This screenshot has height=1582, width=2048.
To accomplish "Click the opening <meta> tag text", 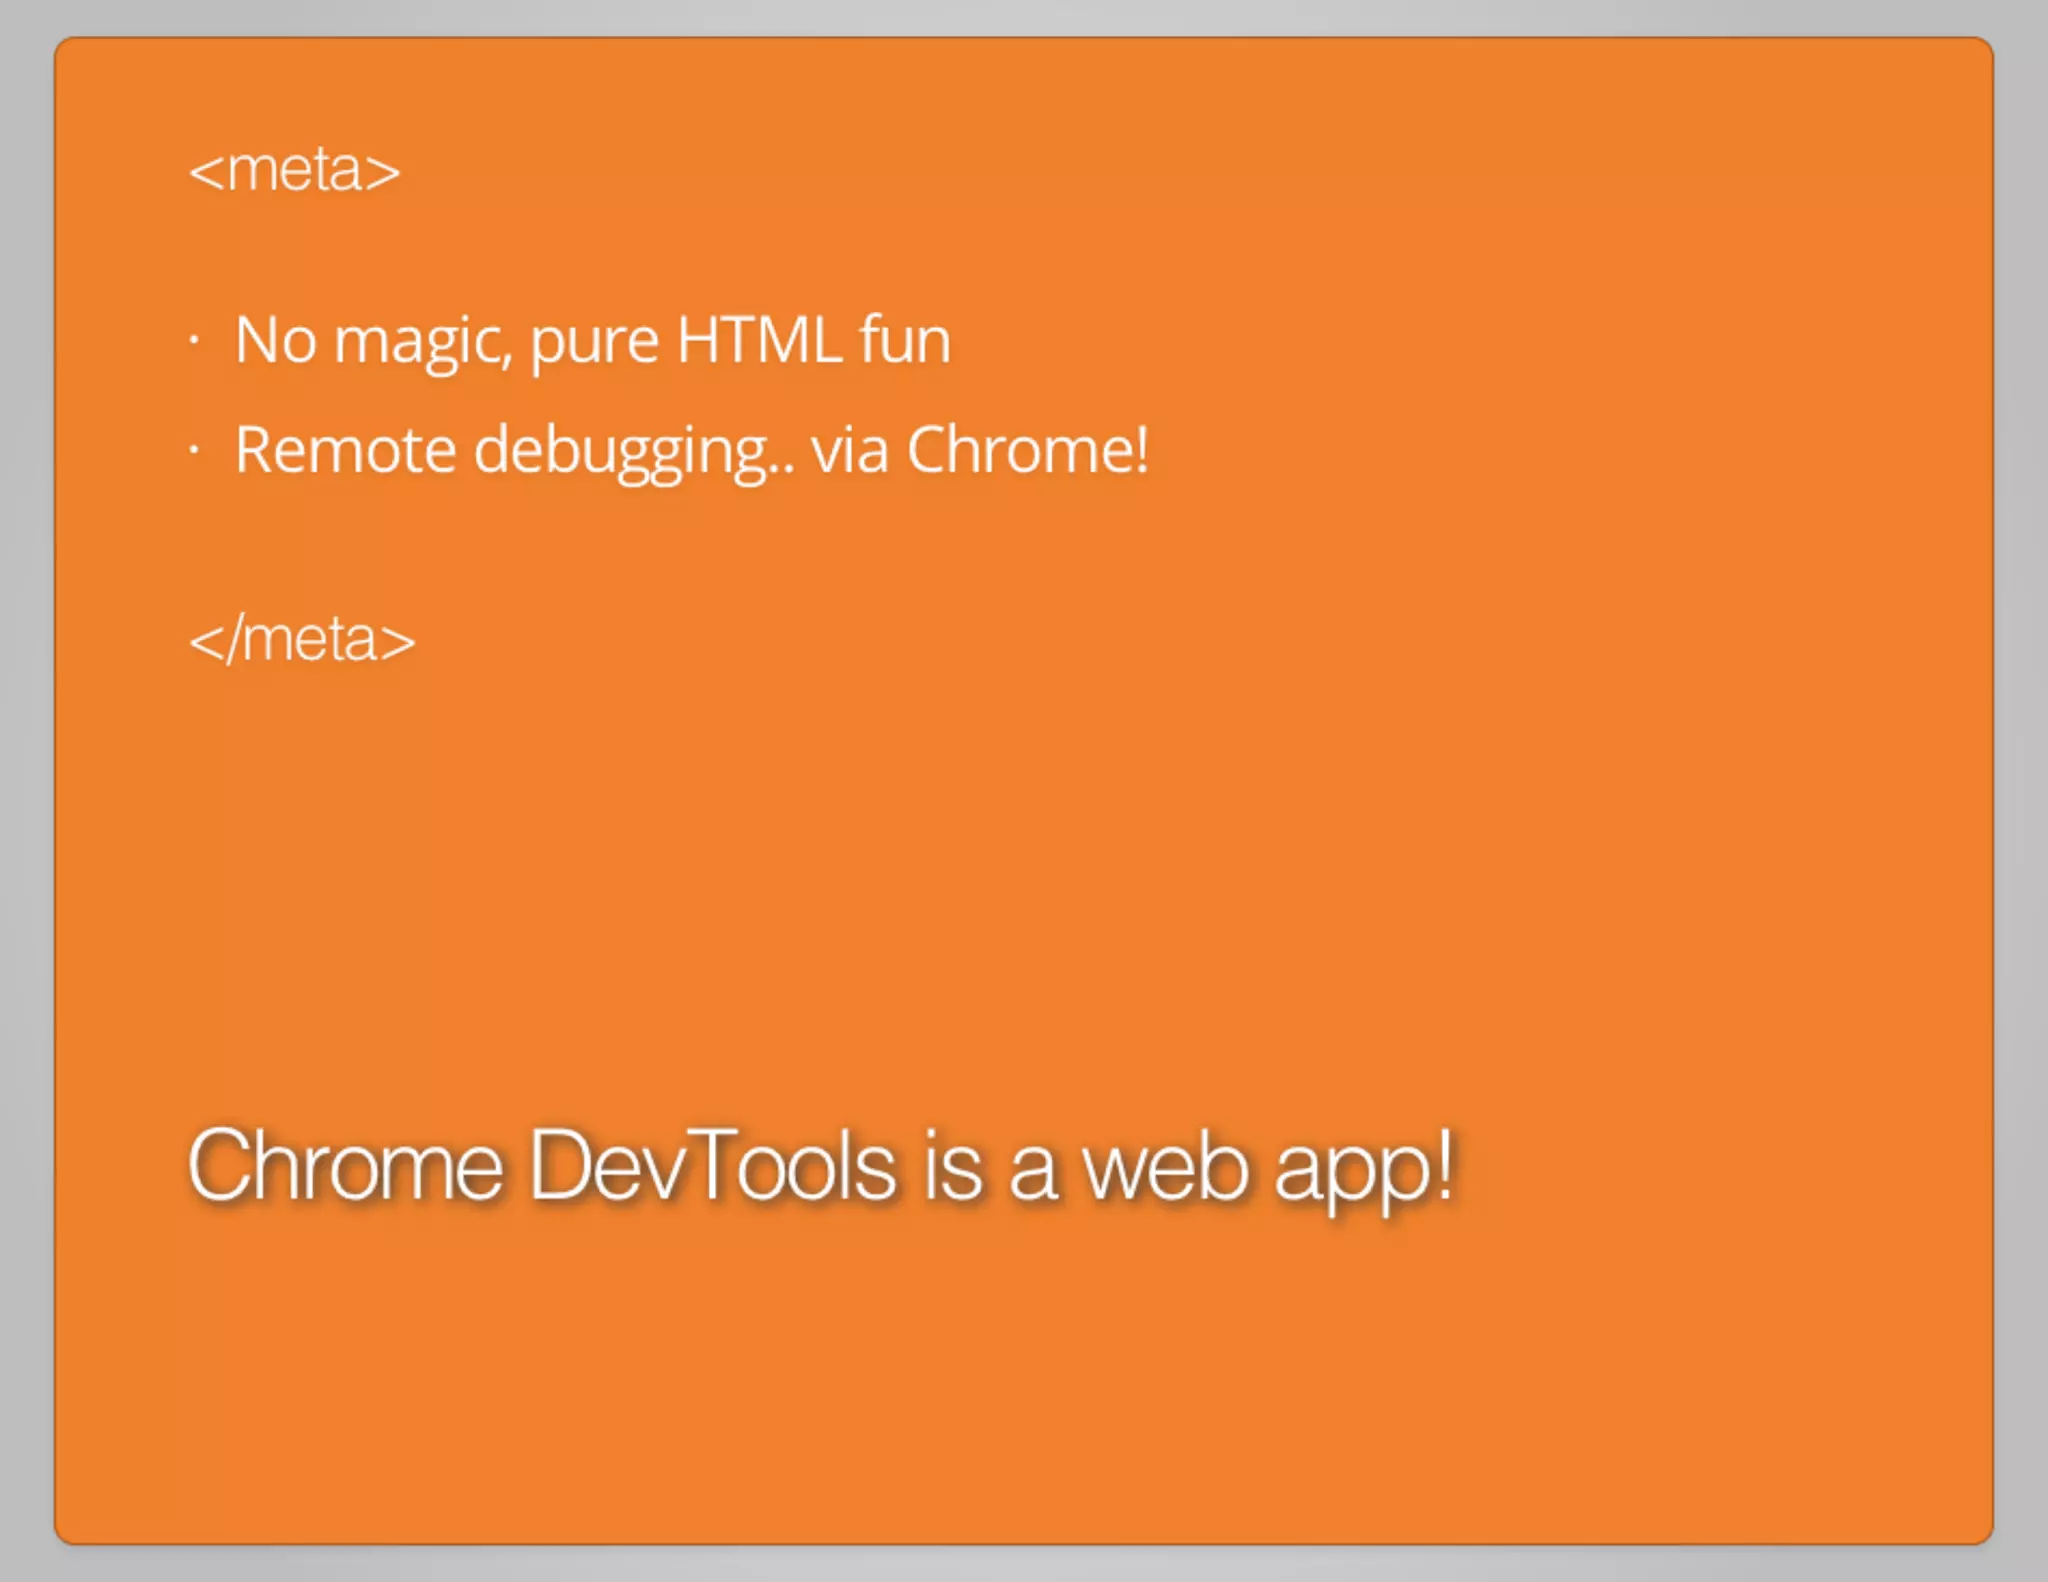I will [x=294, y=170].
